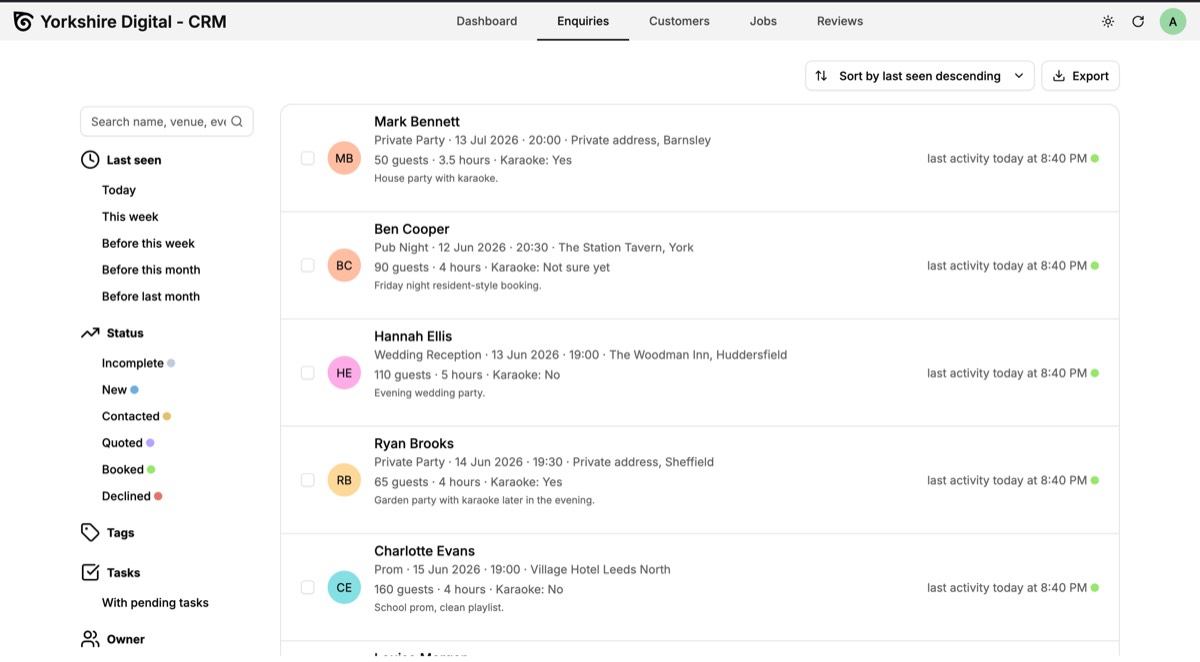The height and width of the screenshot is (662, 1200).
Task: Open the Jobs tab
Action: click(763, 21)
